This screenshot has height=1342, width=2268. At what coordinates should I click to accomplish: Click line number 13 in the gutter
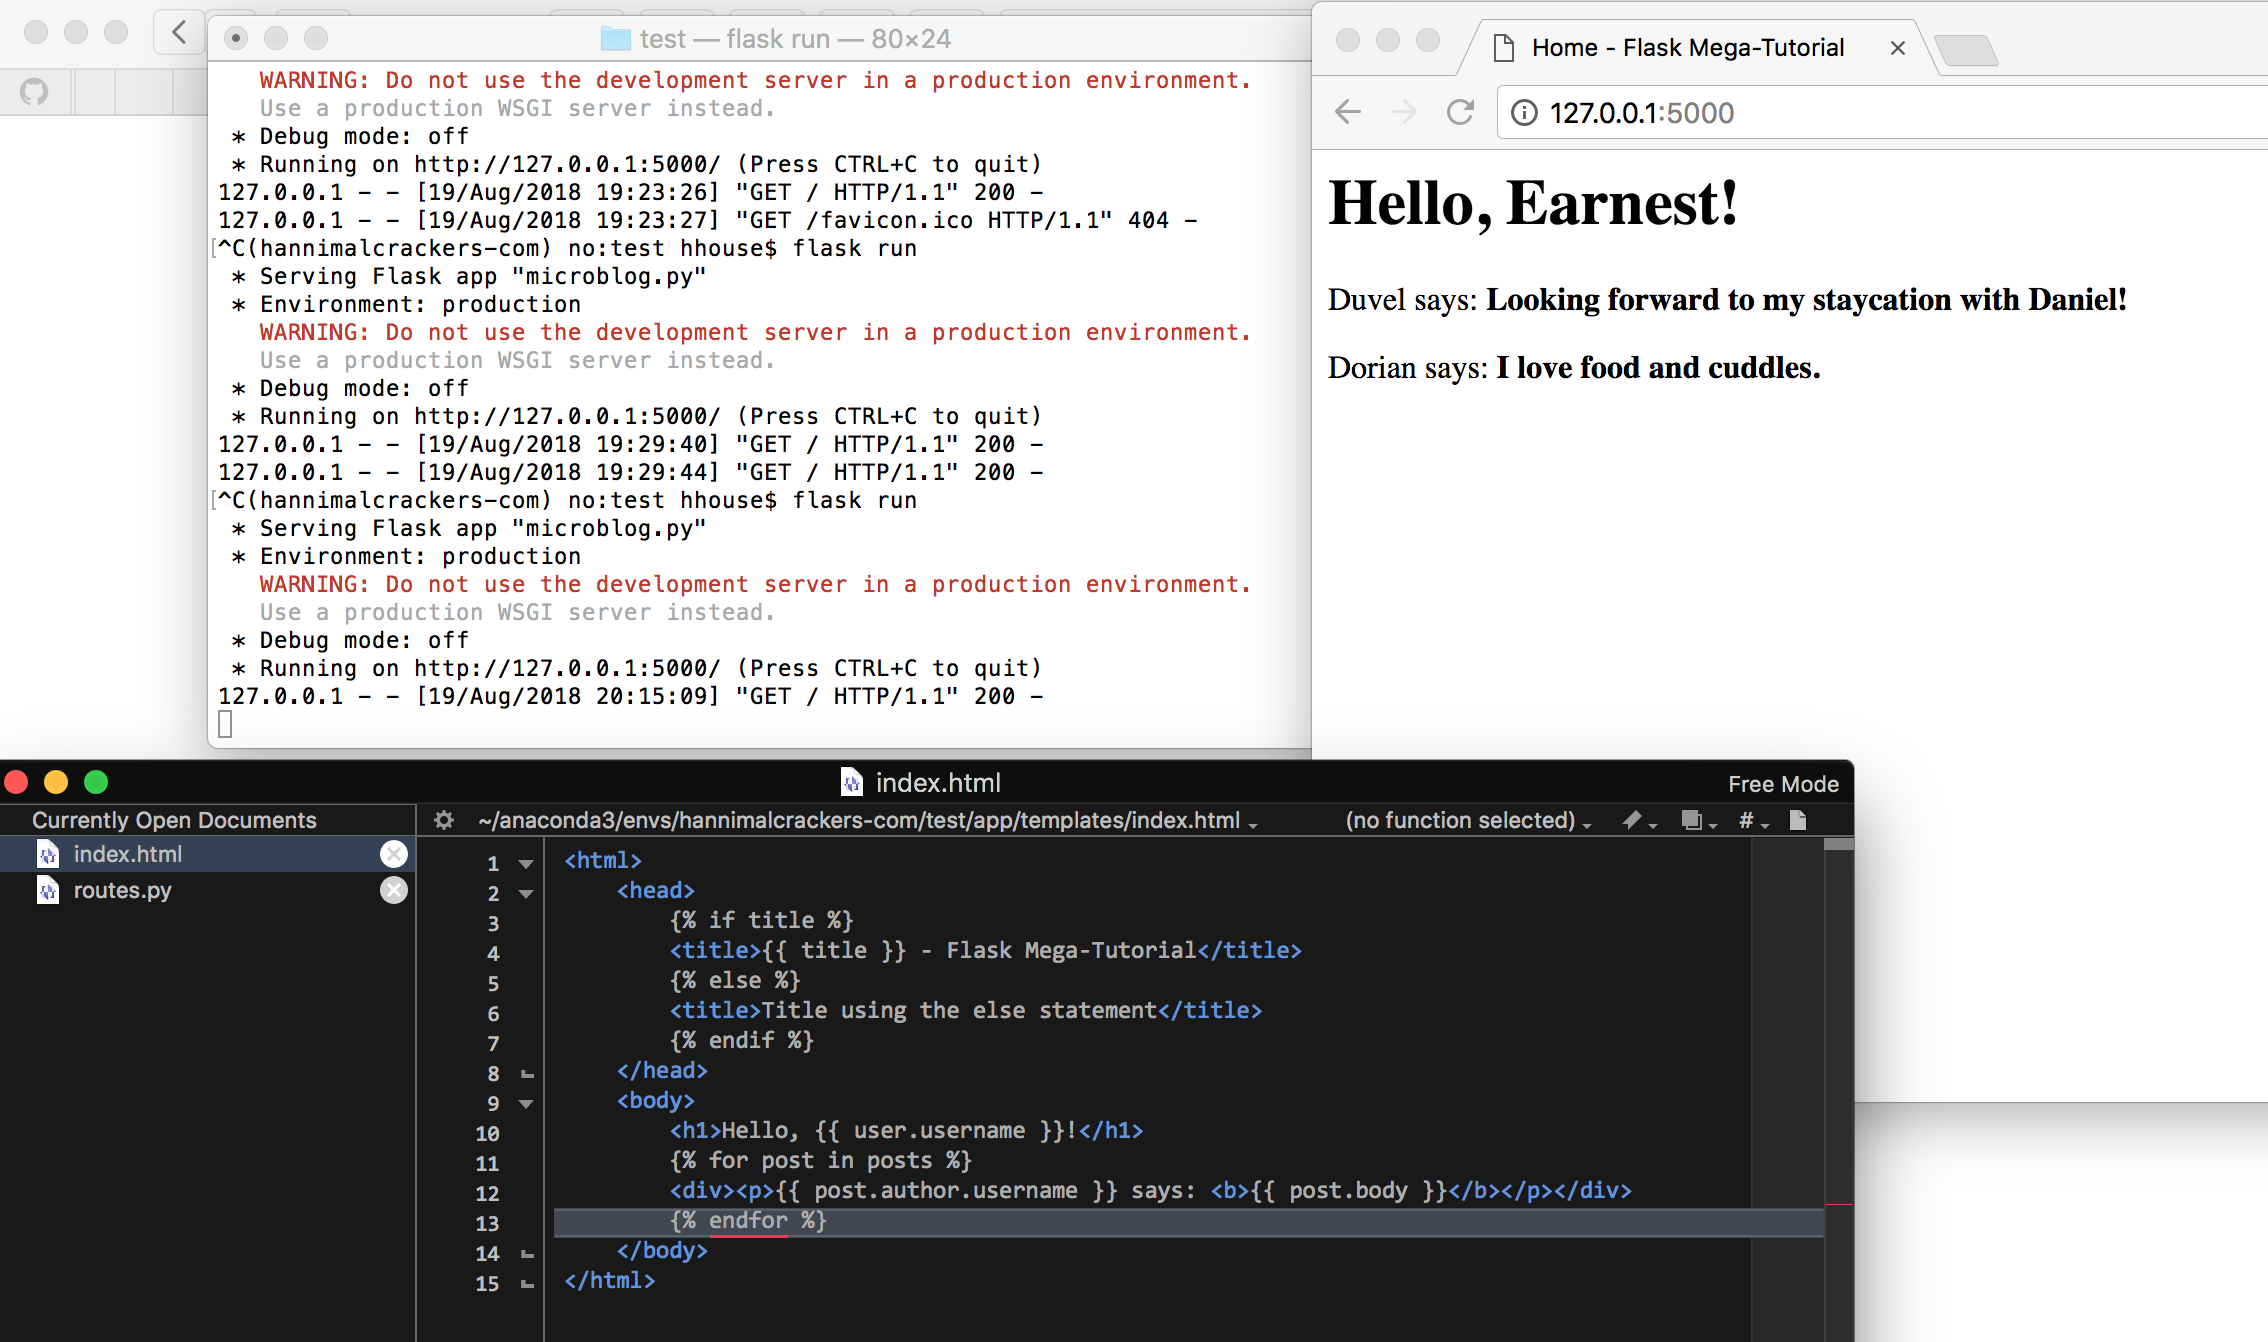(x=487, y=1224)
